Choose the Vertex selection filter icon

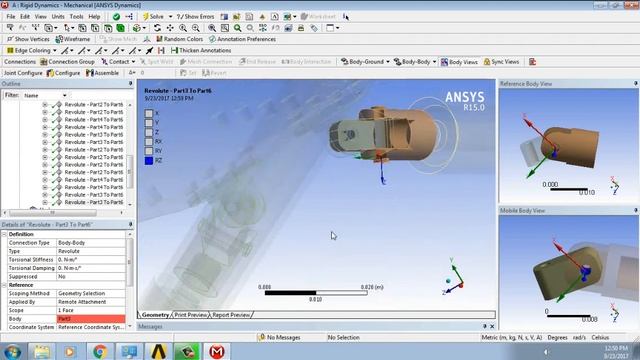pyautogui.click(x=82, y=28)
